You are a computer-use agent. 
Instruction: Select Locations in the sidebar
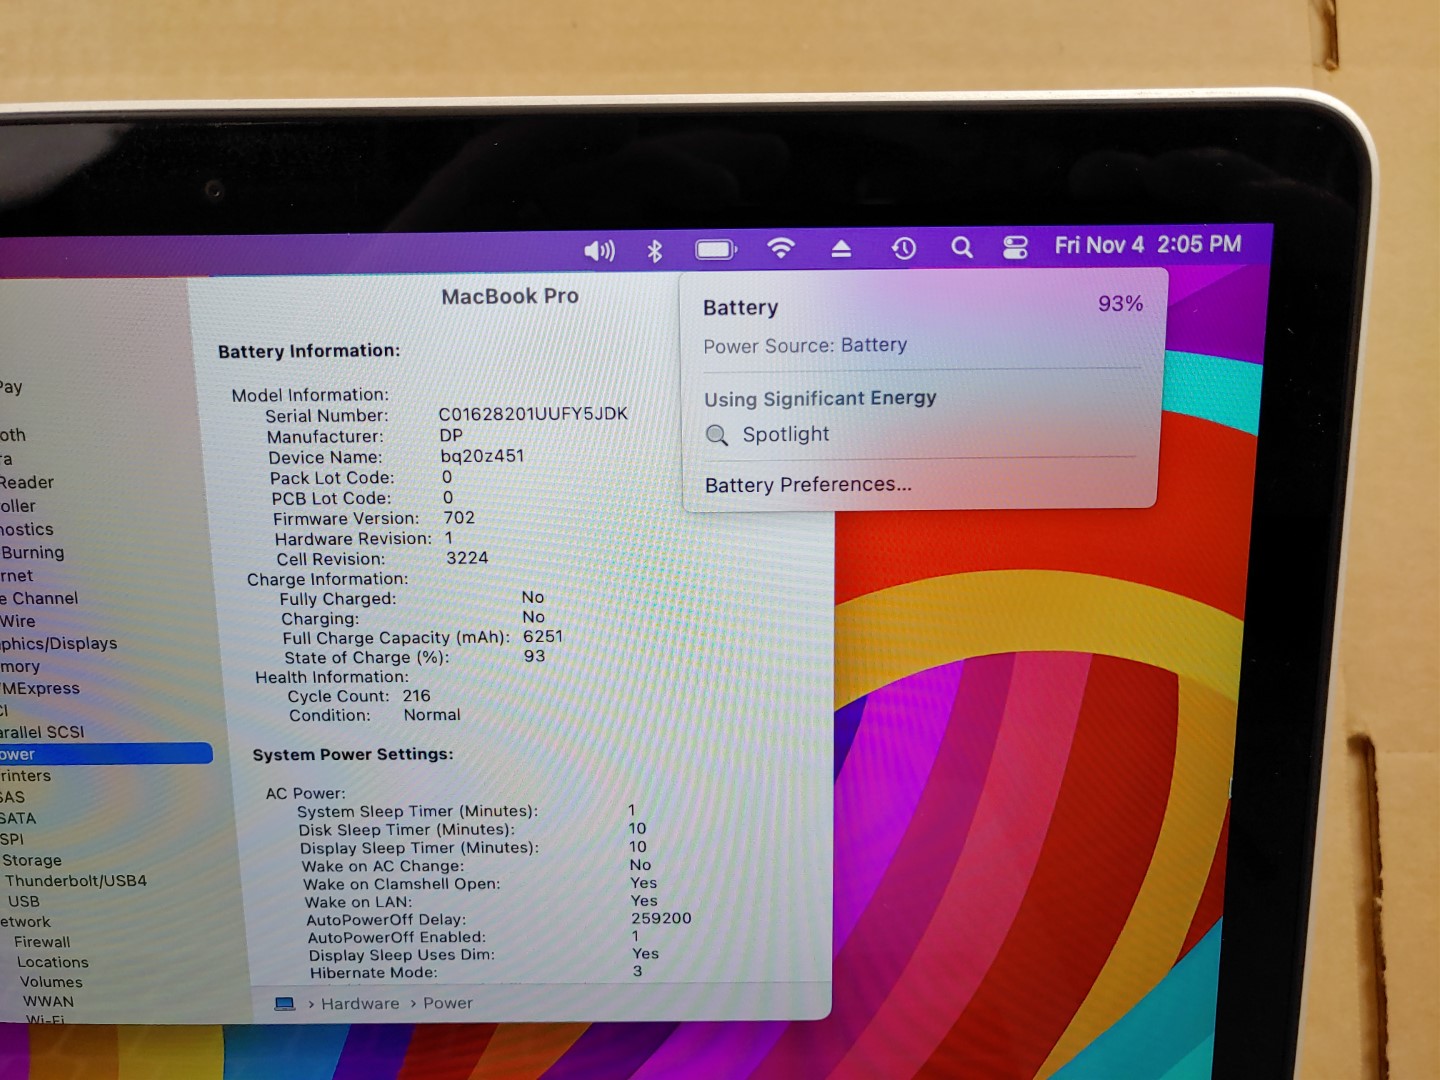point(52,962)
